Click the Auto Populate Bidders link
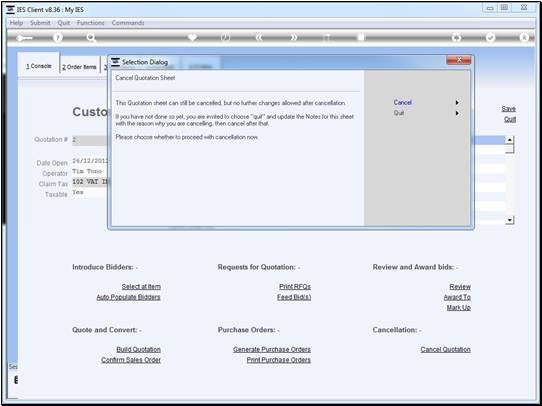This screenshot has width=542, height=406. click(x=128, y=297)
